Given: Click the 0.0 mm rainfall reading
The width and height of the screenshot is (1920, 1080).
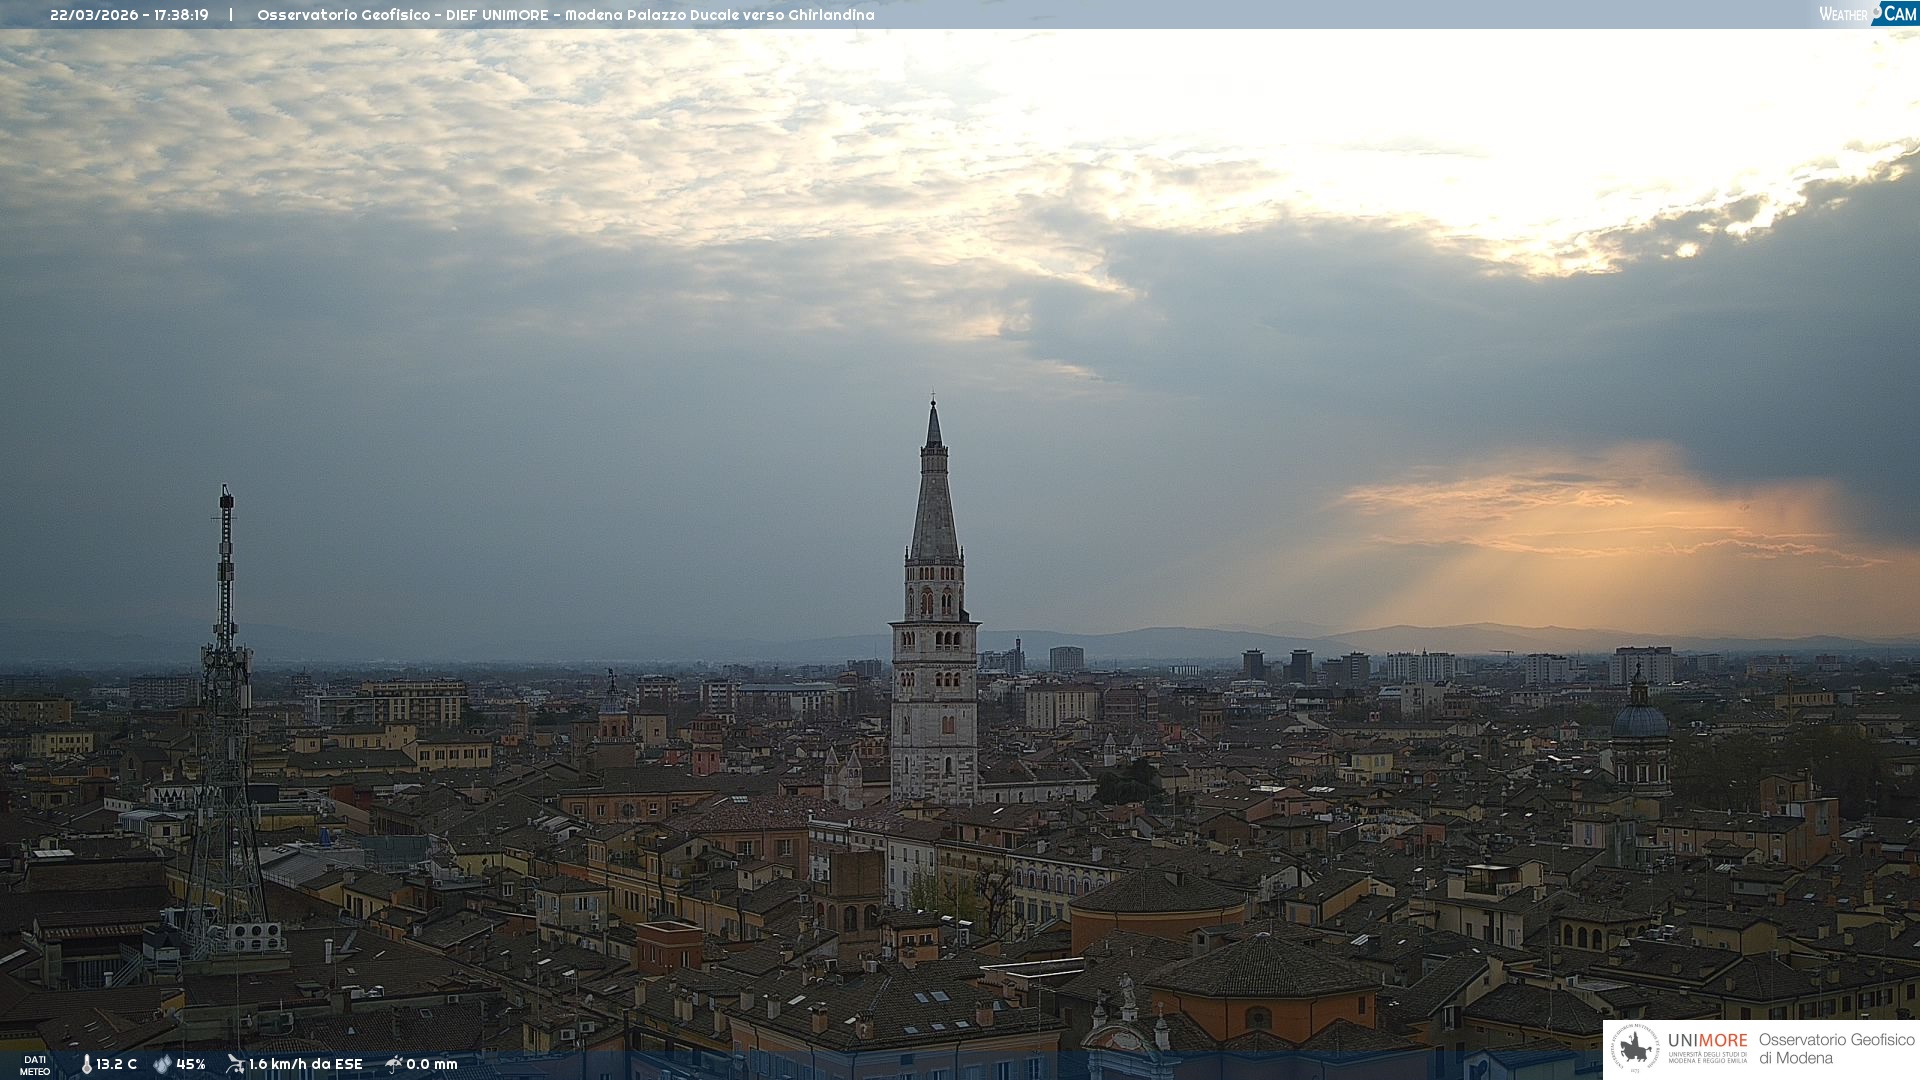Looking at the screenshot, I should (x=431, y=1064).
